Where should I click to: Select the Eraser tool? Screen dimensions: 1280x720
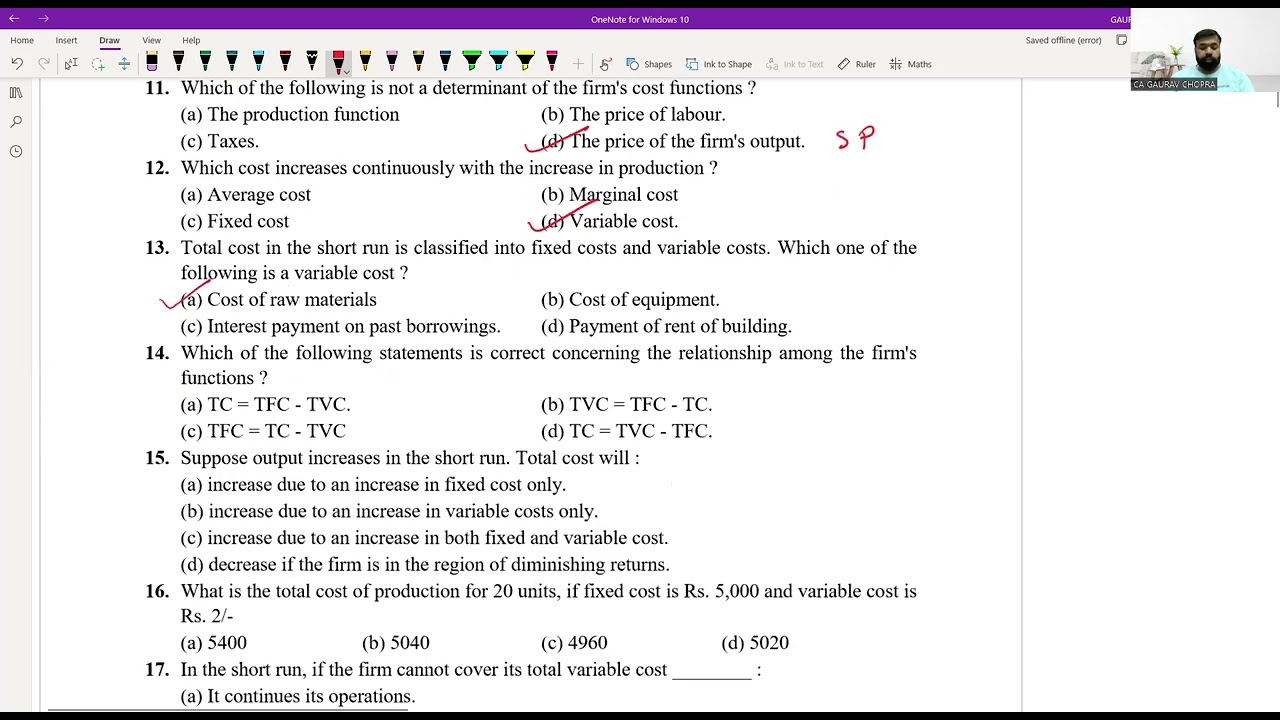[152, 63]
